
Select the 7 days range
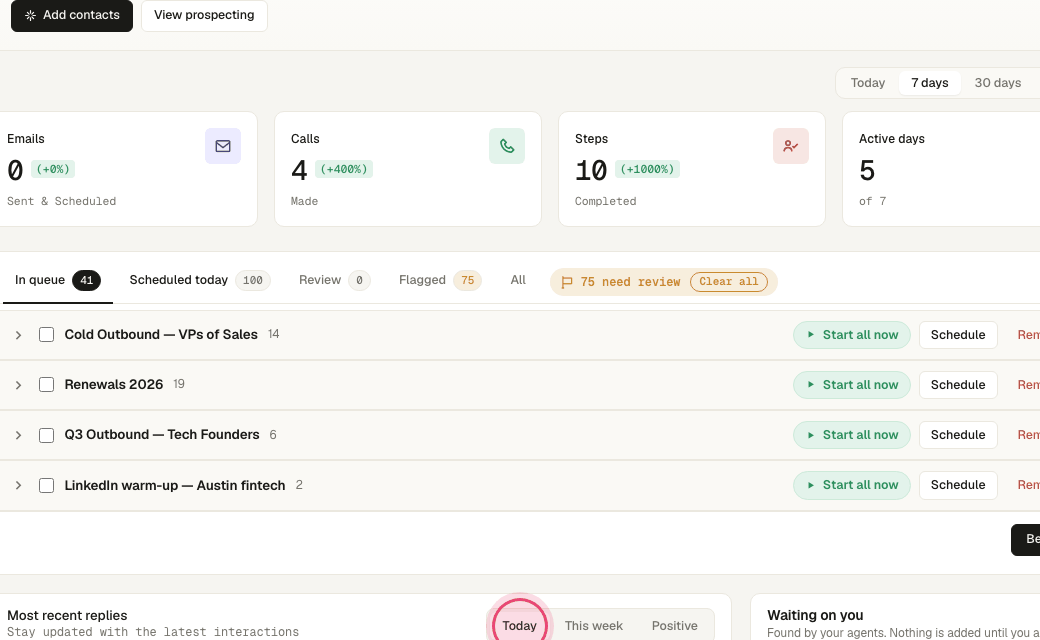pos(929,83)
